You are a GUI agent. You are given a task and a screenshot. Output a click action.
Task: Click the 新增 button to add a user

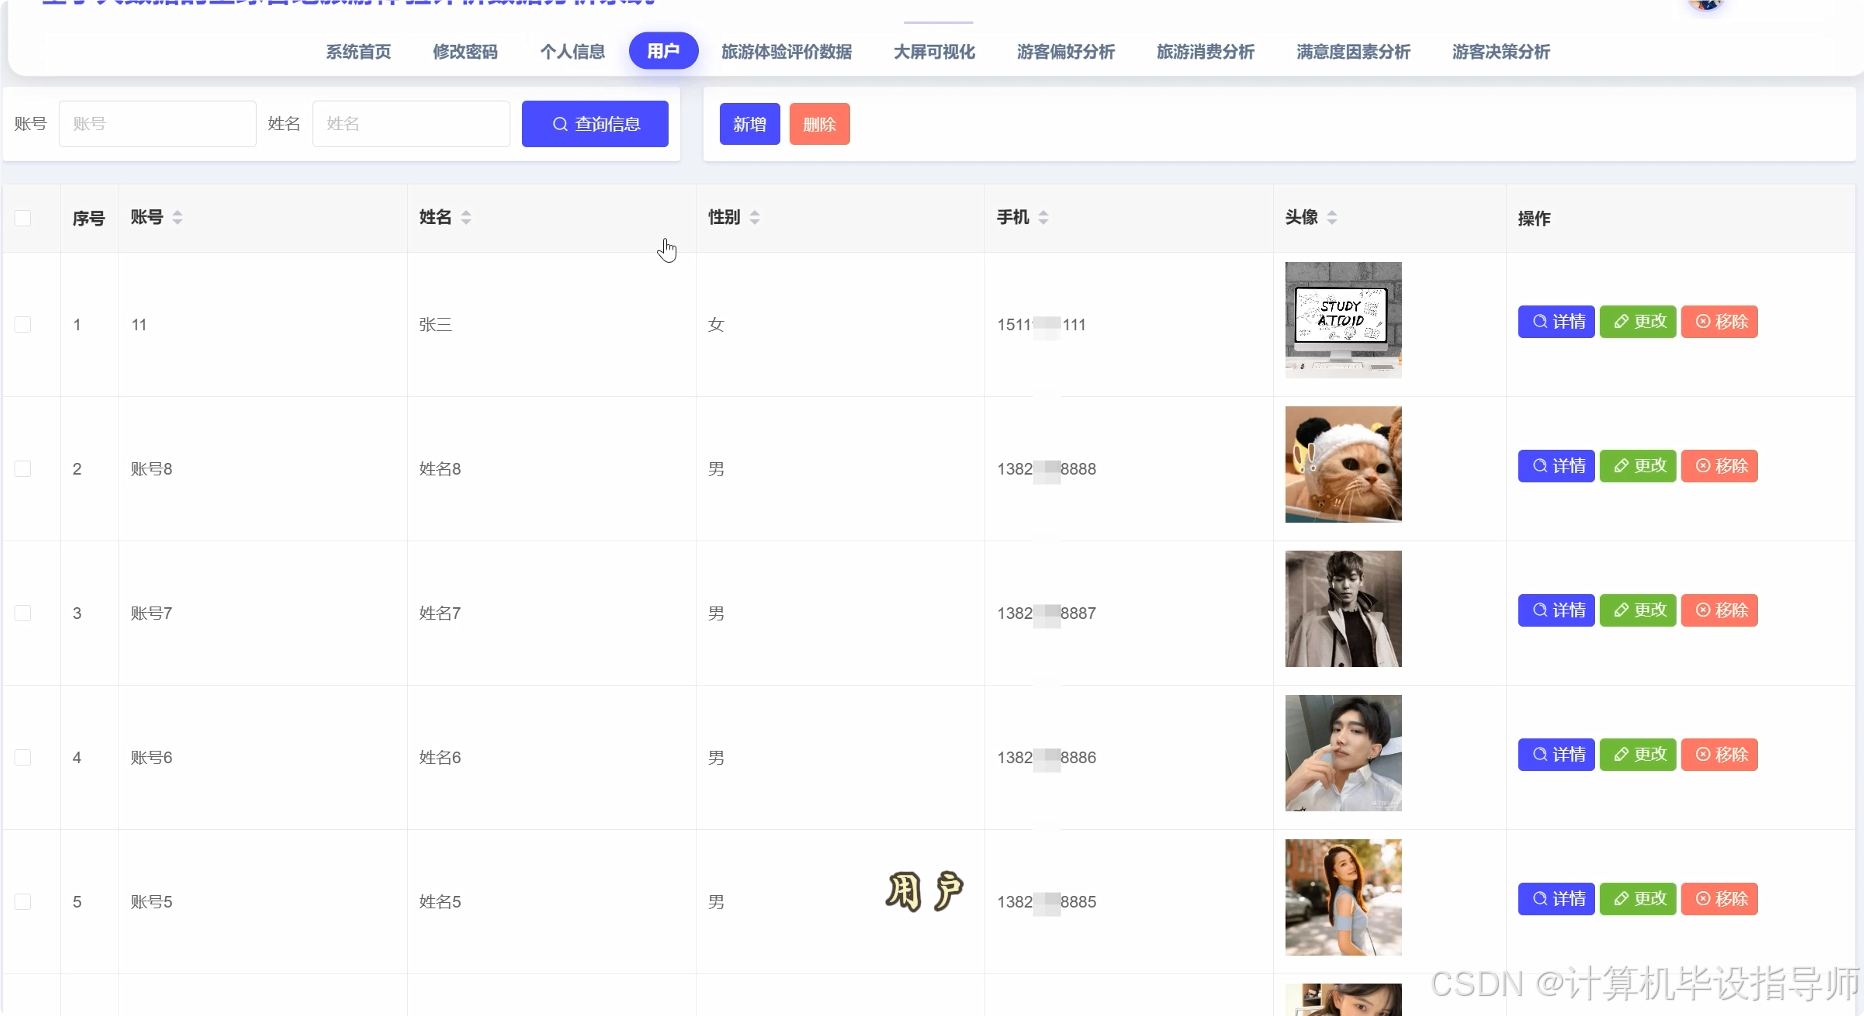[748, 124]
